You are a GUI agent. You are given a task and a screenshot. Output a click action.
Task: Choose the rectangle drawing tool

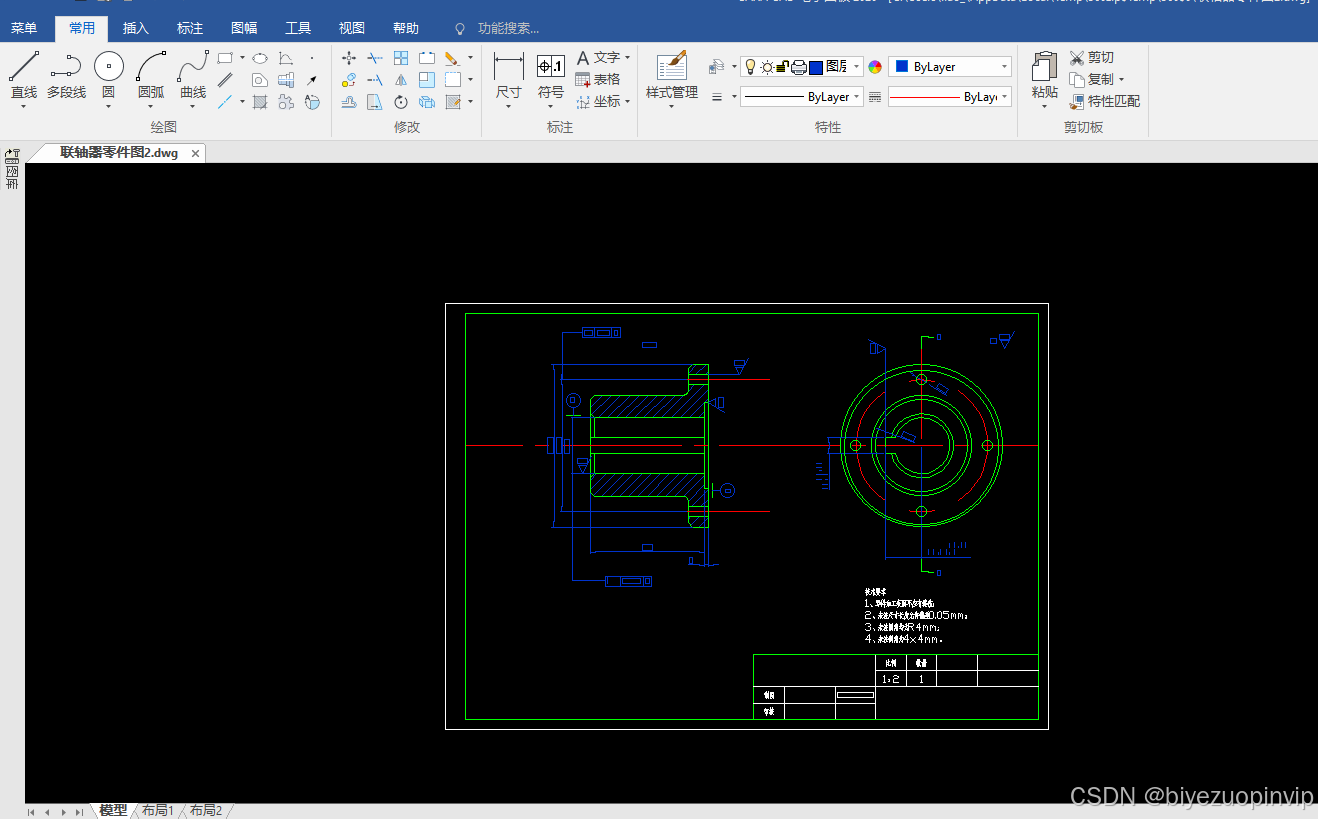point(225,58)
